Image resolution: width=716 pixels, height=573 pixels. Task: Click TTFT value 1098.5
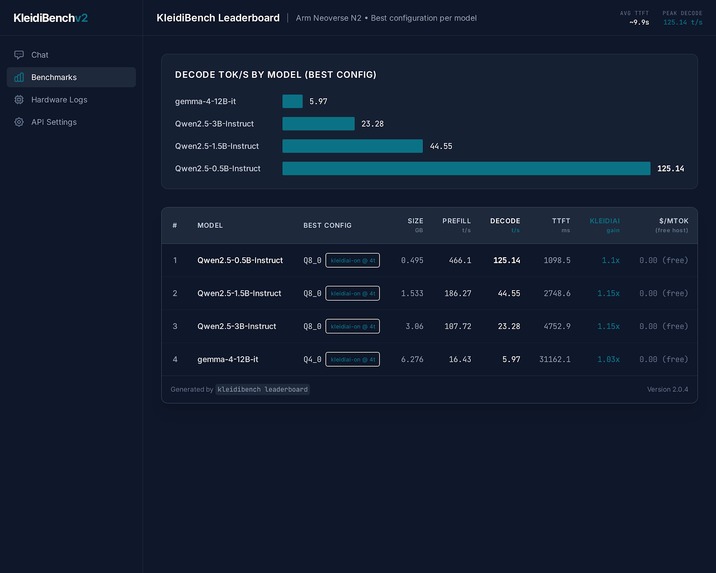pyautogui.click(x=557, y=260)
